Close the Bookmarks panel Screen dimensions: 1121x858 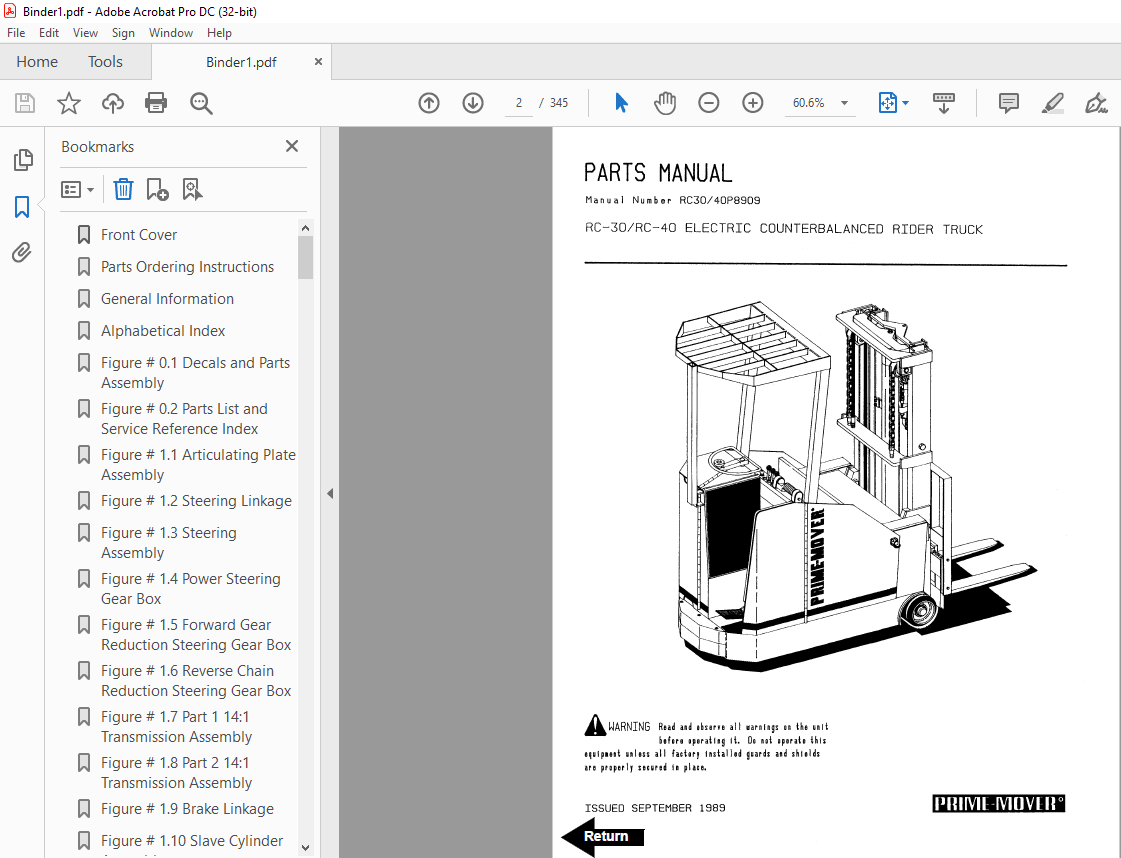coord(292,146)
